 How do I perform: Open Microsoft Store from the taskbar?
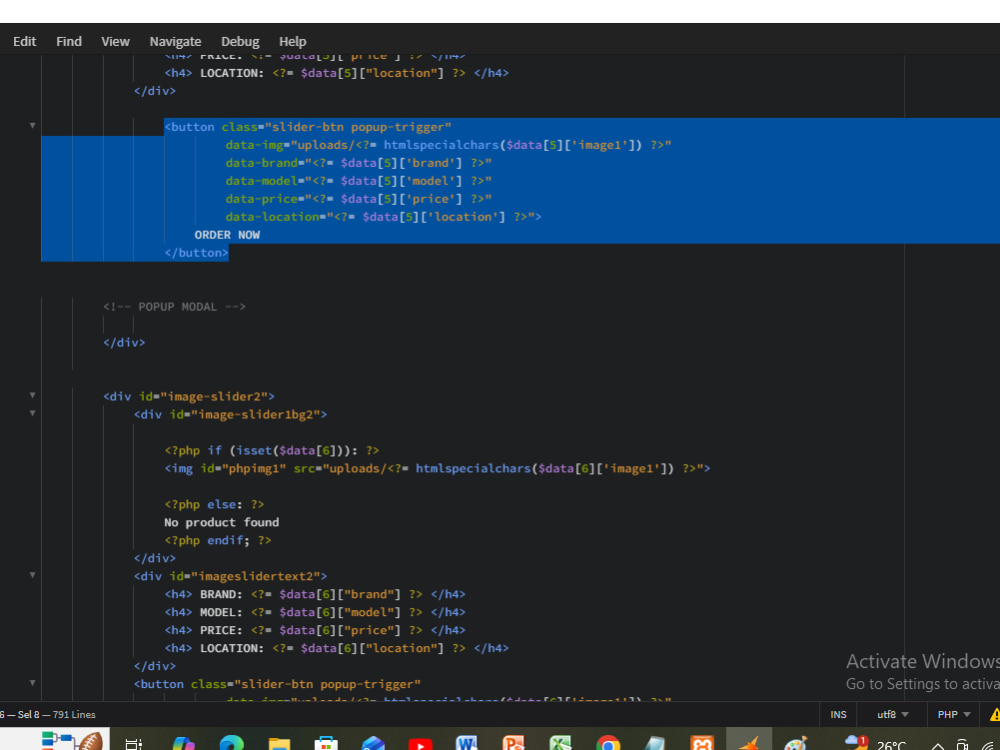click(x=326, y=744)
